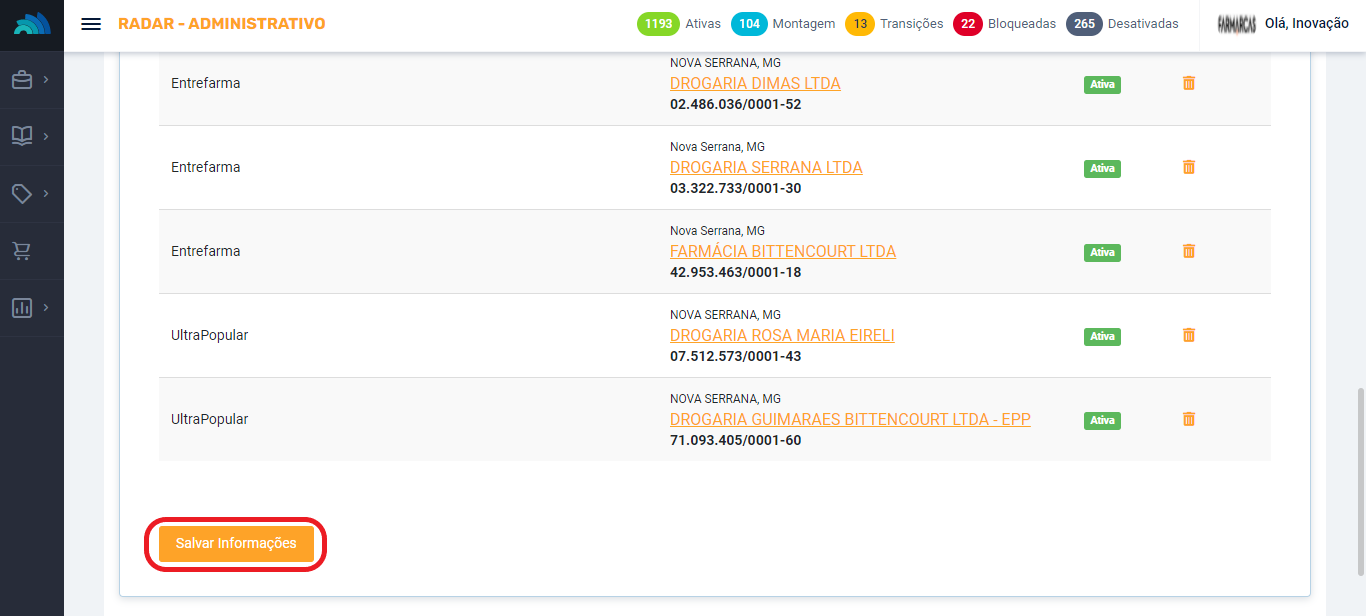Delete the DROGARIA DIMAS LTDA row
Screen dimensions: 1366x616
[x=1188, y=83]
